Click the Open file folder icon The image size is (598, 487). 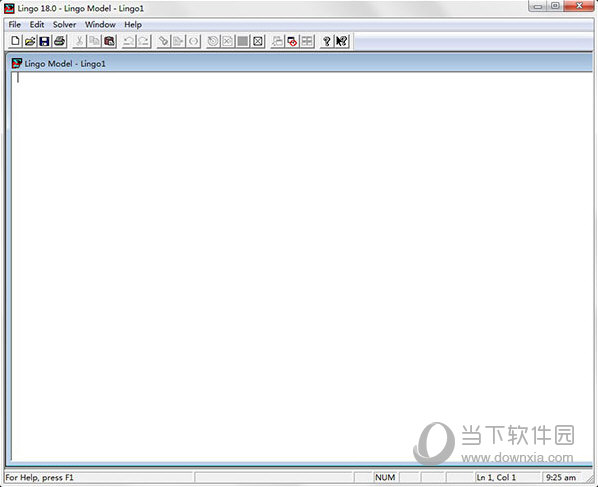tap(30, 41)
